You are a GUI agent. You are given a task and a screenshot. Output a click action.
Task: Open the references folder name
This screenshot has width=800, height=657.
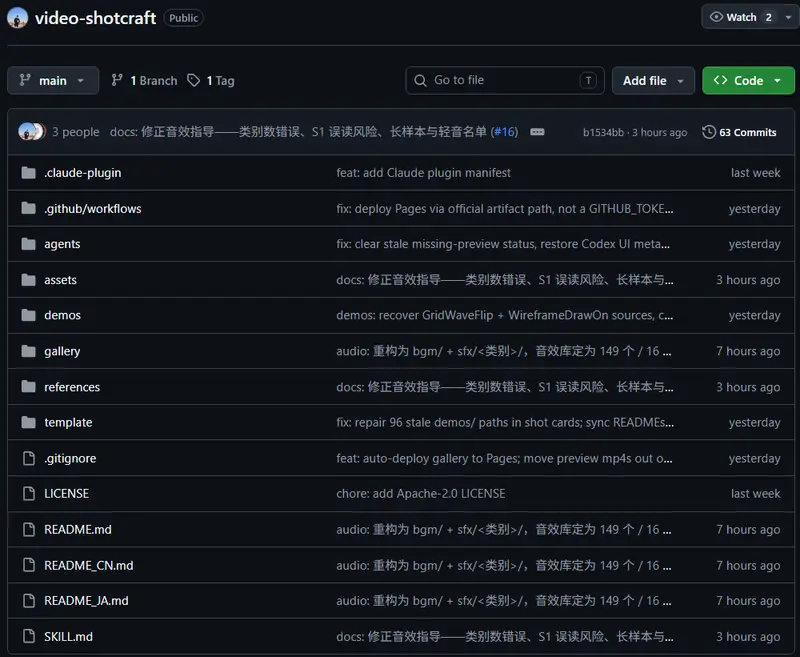72,387
